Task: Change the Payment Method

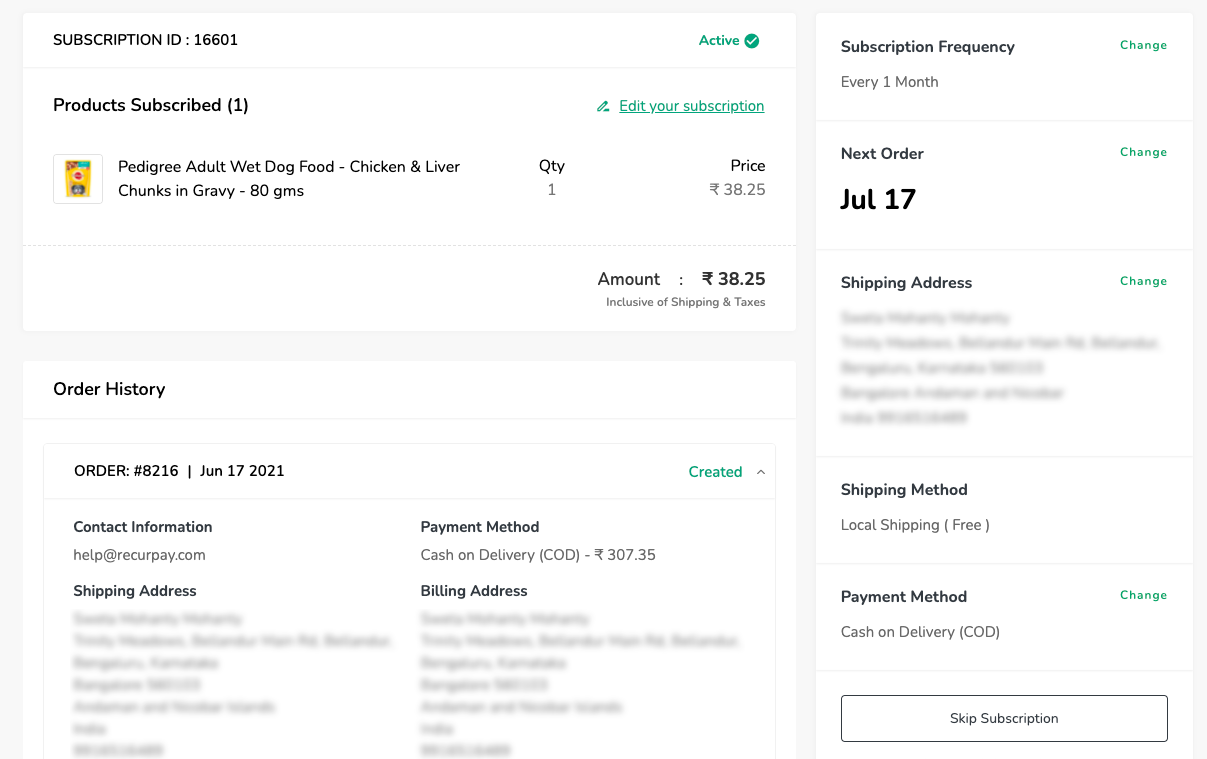Action: pyautogui.click(x=1143, y=595)
